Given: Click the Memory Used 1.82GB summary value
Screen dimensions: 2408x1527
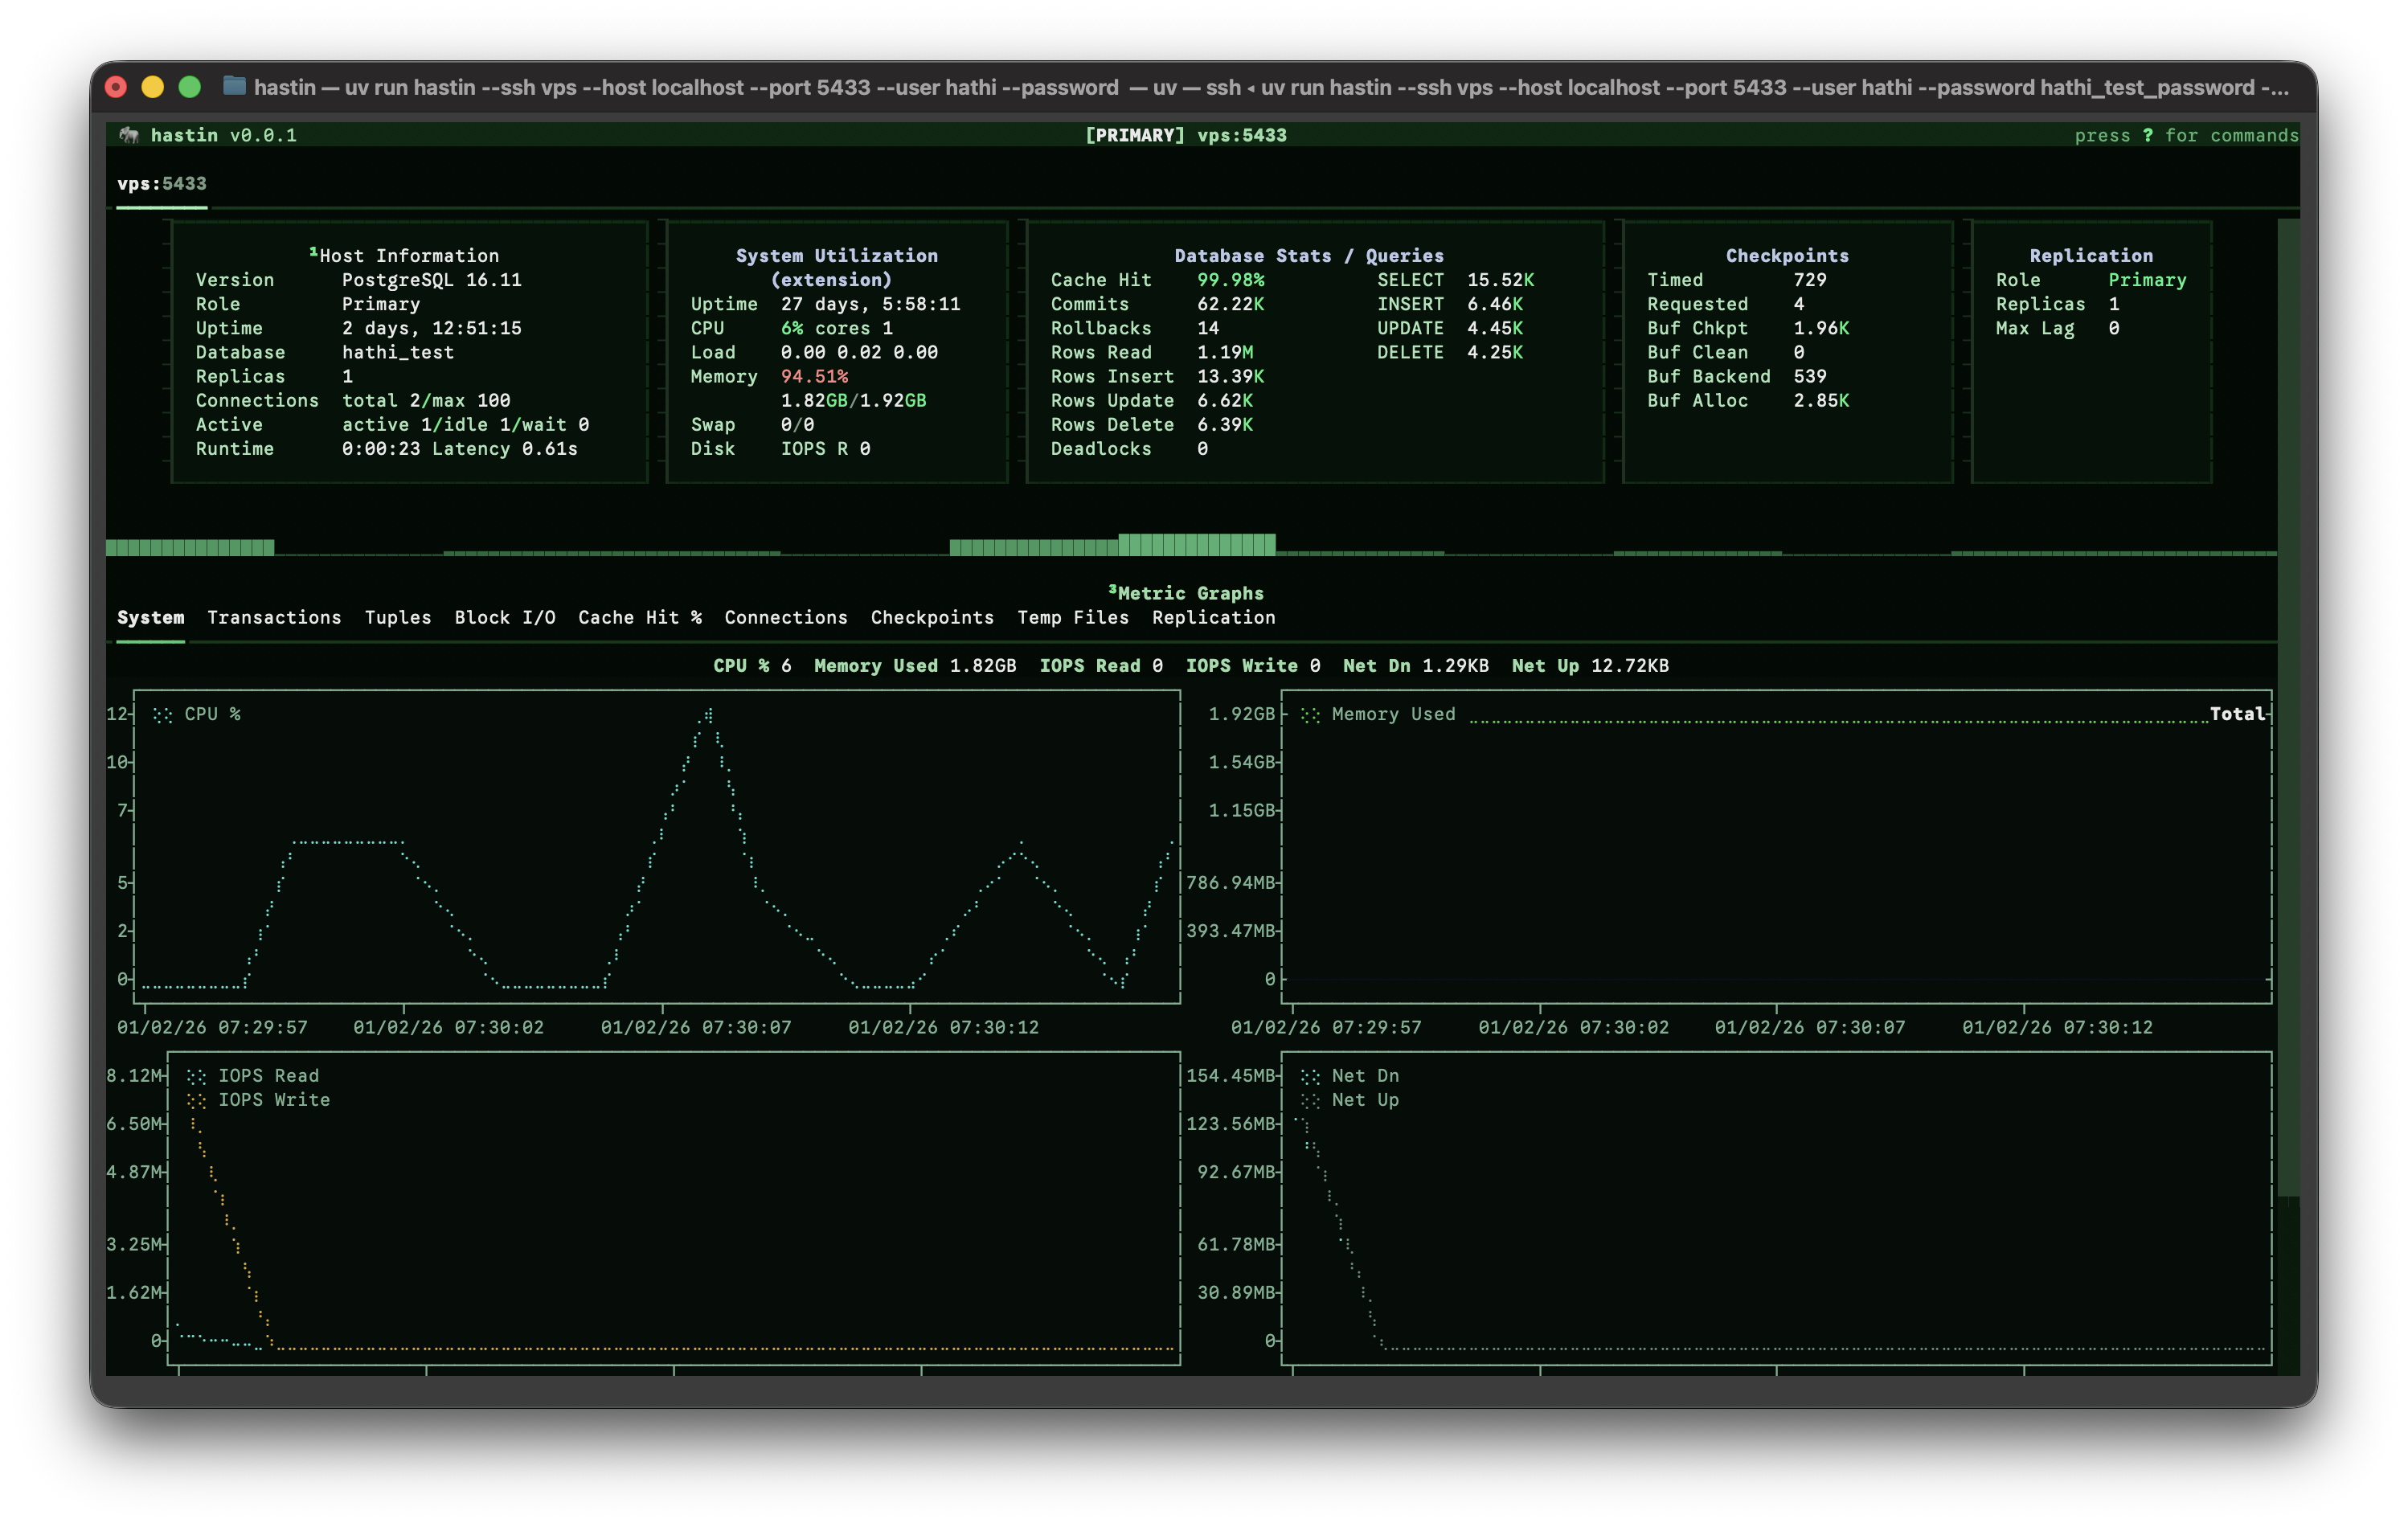Looking at the screenshot, I should (x=983, y=666).
